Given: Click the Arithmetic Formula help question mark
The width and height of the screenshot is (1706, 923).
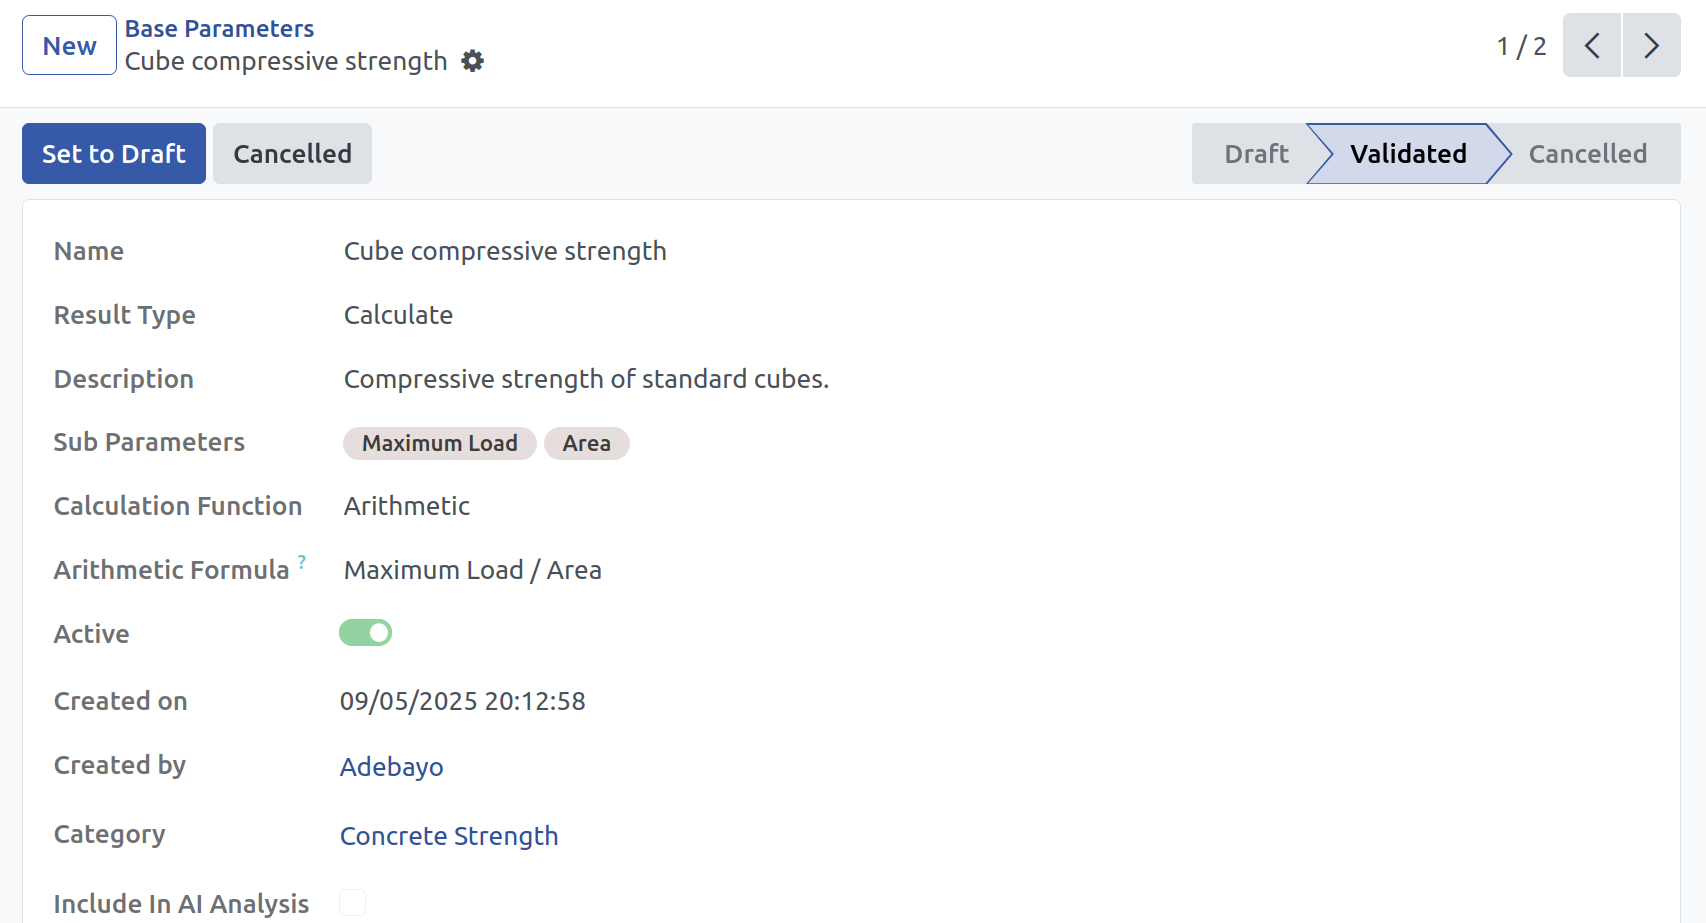Looking at the screenshot, I should pyautogui.click(x=302, y=561).
